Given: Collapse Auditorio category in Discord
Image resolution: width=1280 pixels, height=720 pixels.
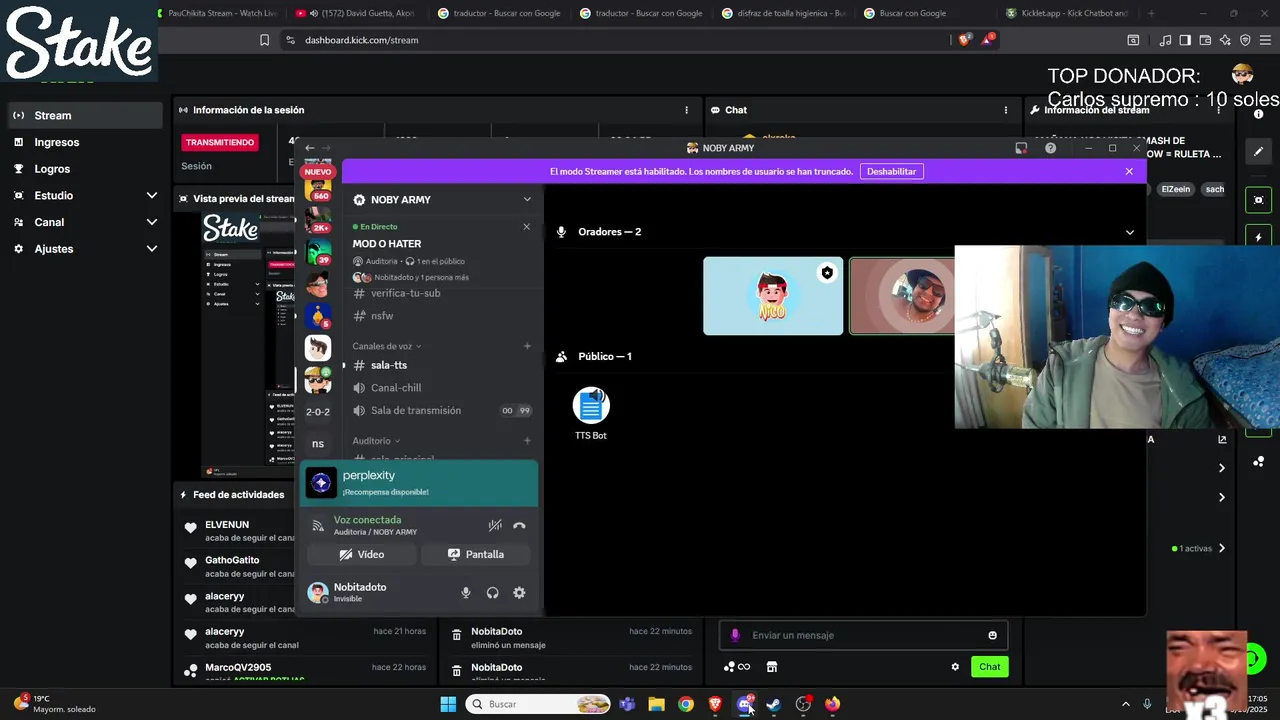Looking at the screenshot, I should pyautogui.click(x=376, y=440).
